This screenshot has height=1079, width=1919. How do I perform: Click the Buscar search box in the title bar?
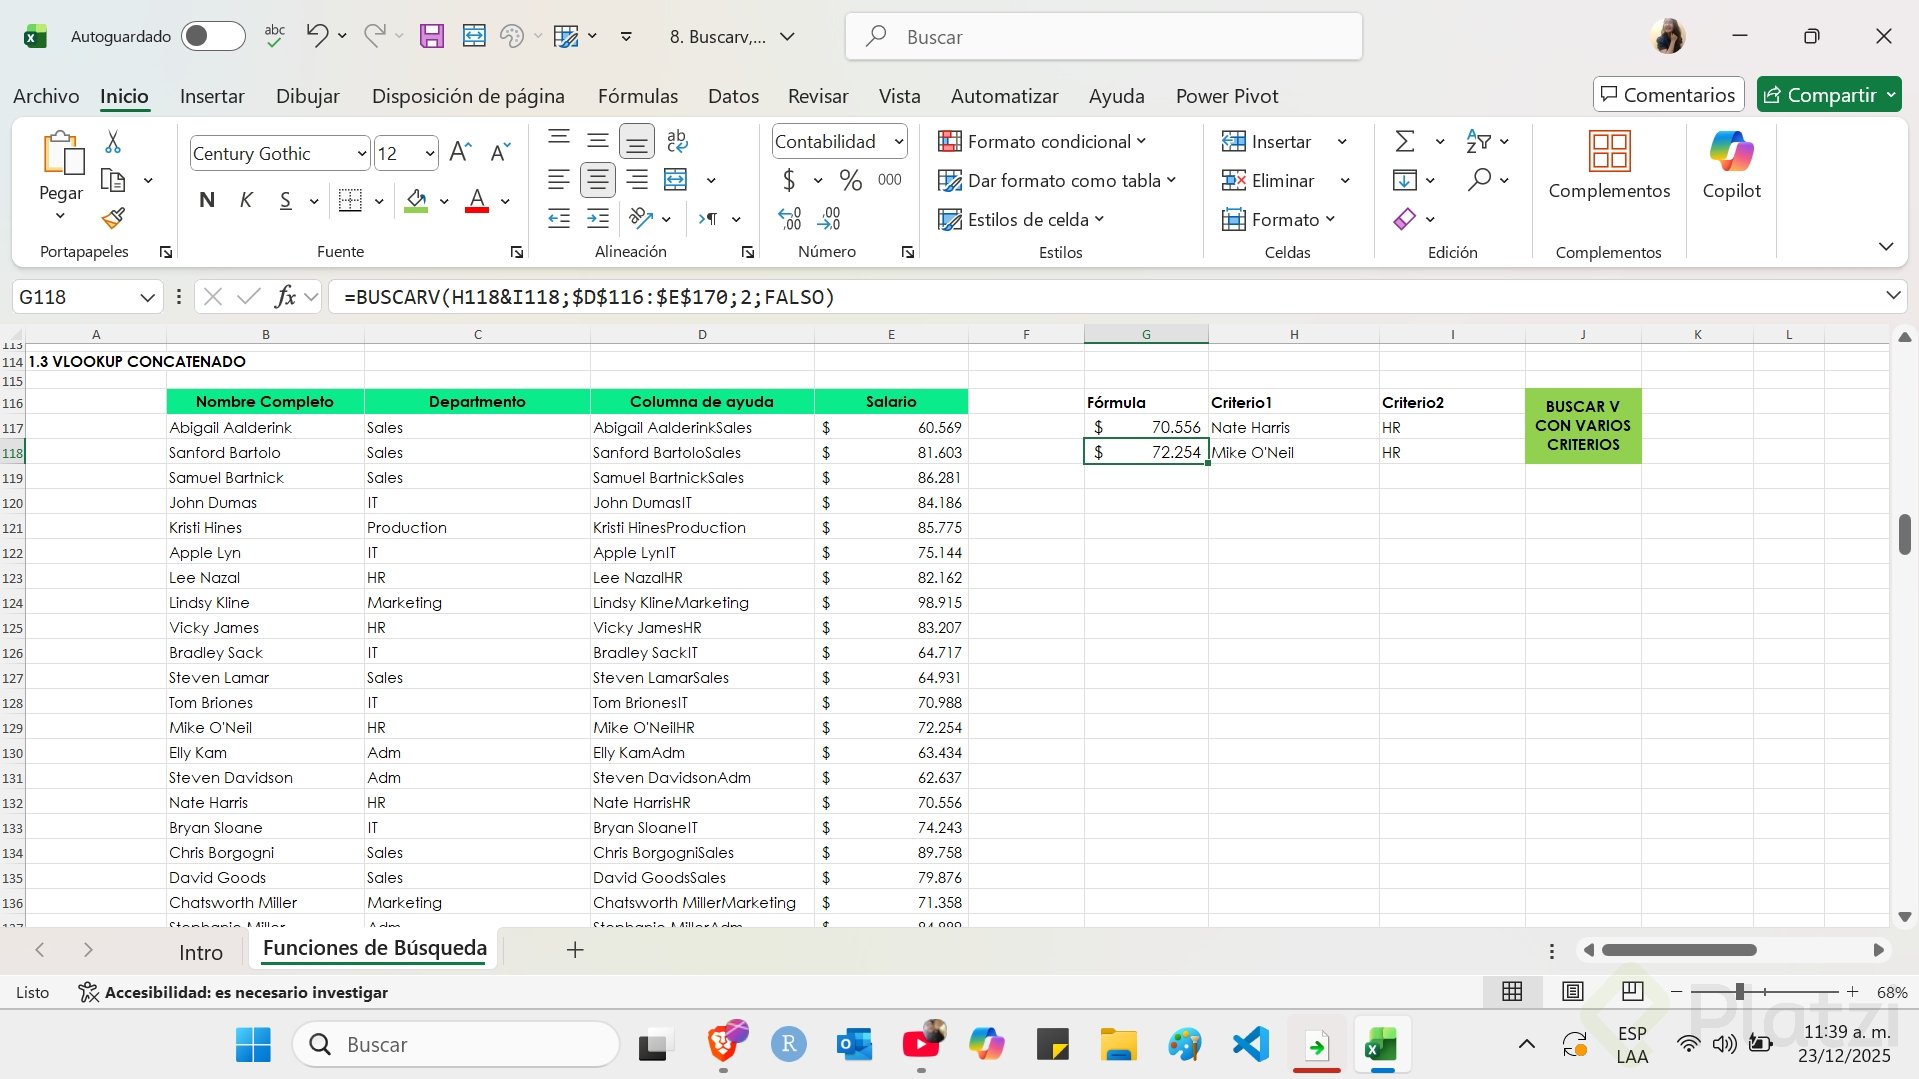tap(1103, 37)
